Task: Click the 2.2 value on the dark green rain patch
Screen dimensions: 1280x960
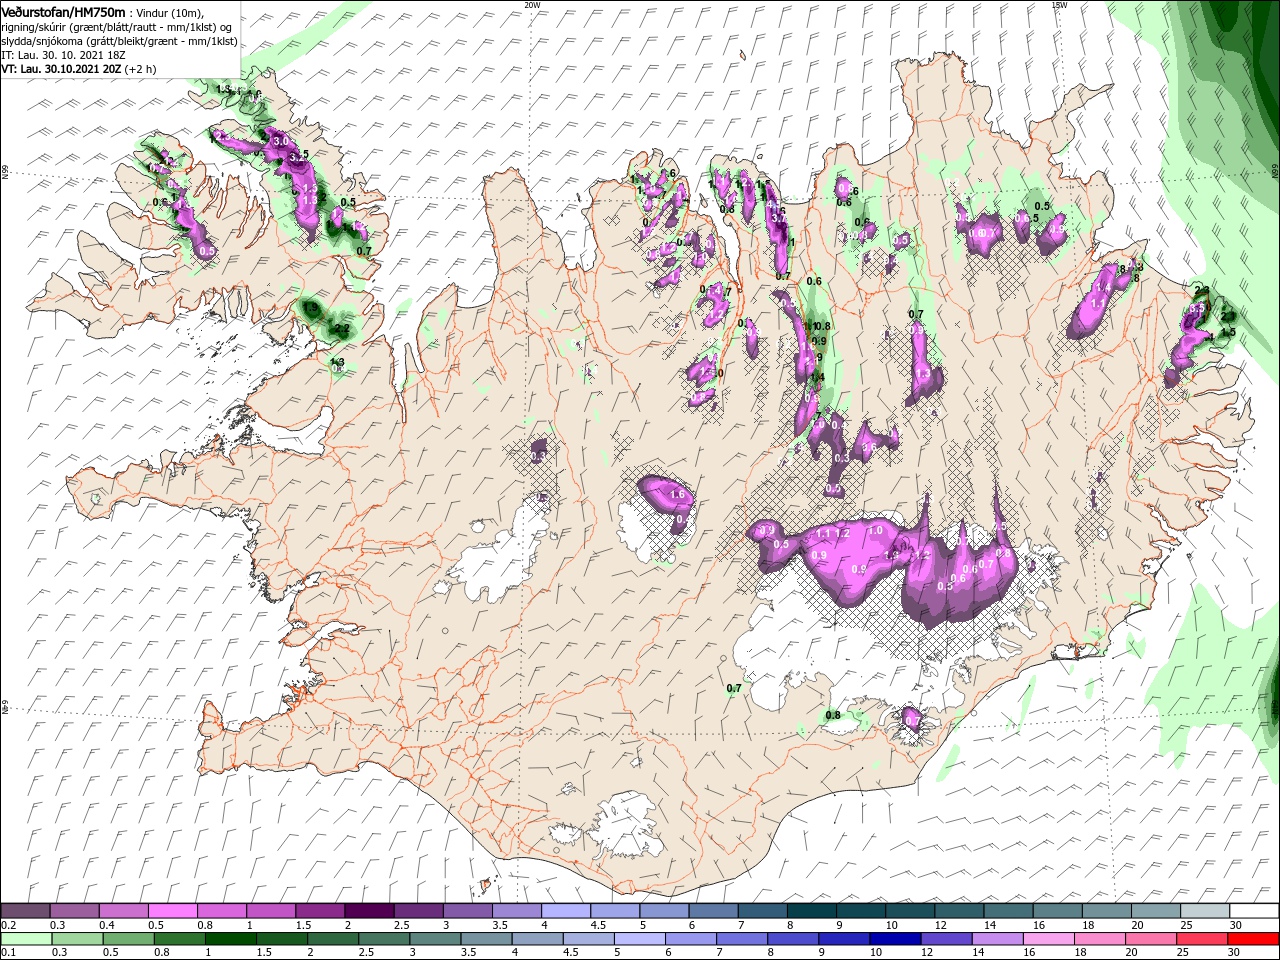Action: [342, 328]
